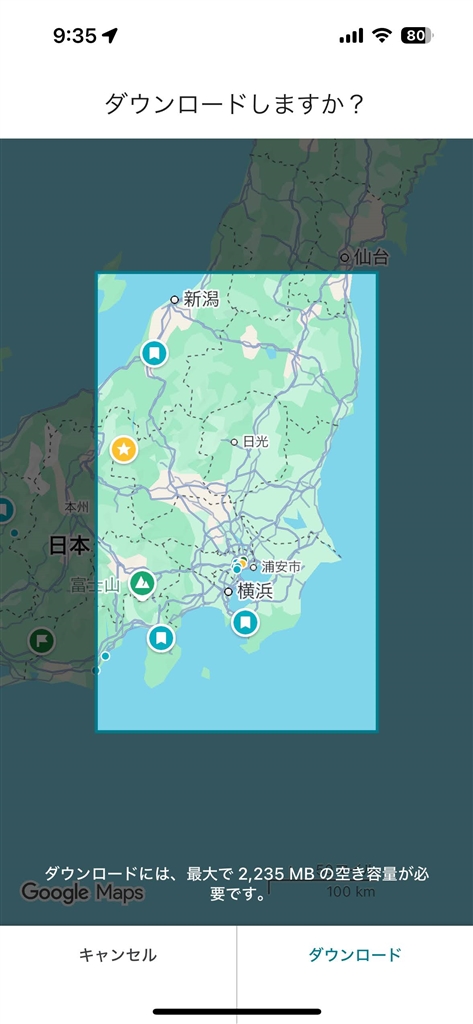Screen dimensions: 473x1024
Task: Tap the battery indicator showing 80
Action: (x=417, y=35)
